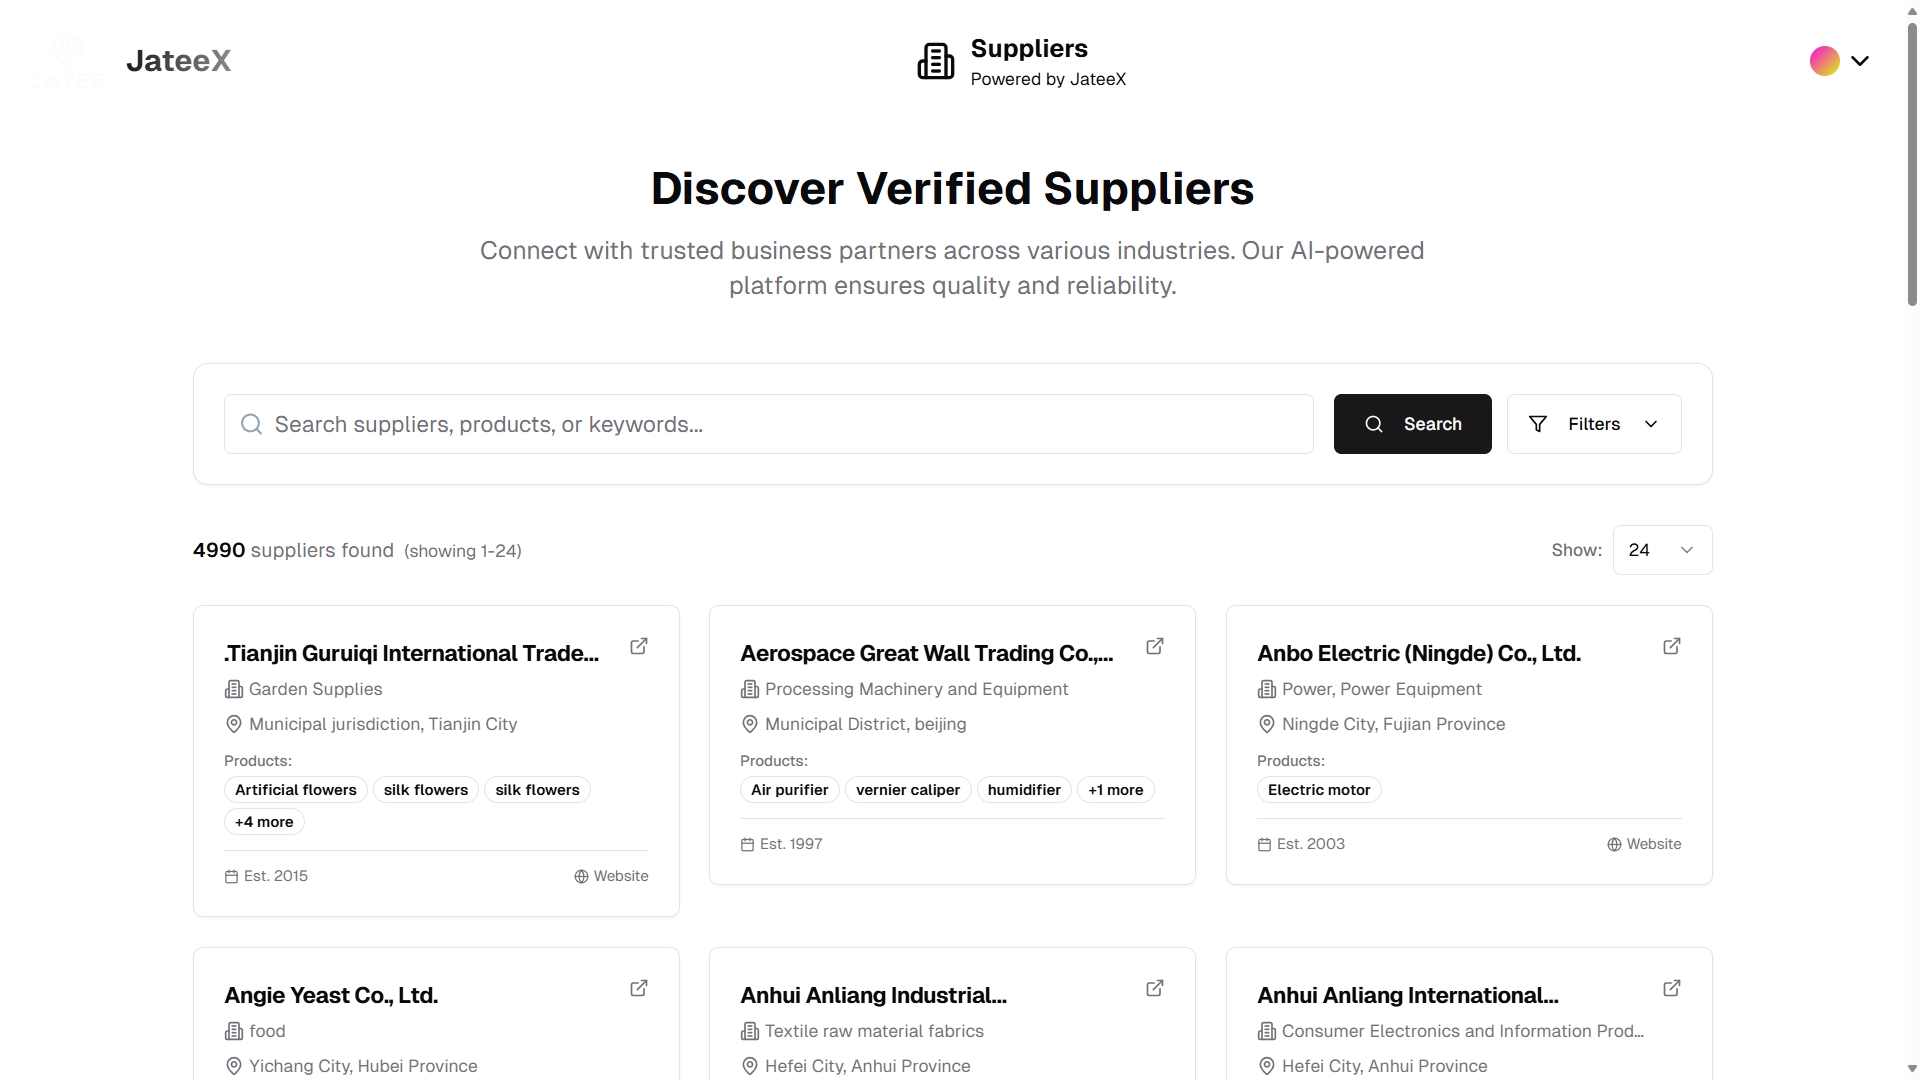
Task: Click Anhui Anliang International title
Action: tap(1407, 995)
